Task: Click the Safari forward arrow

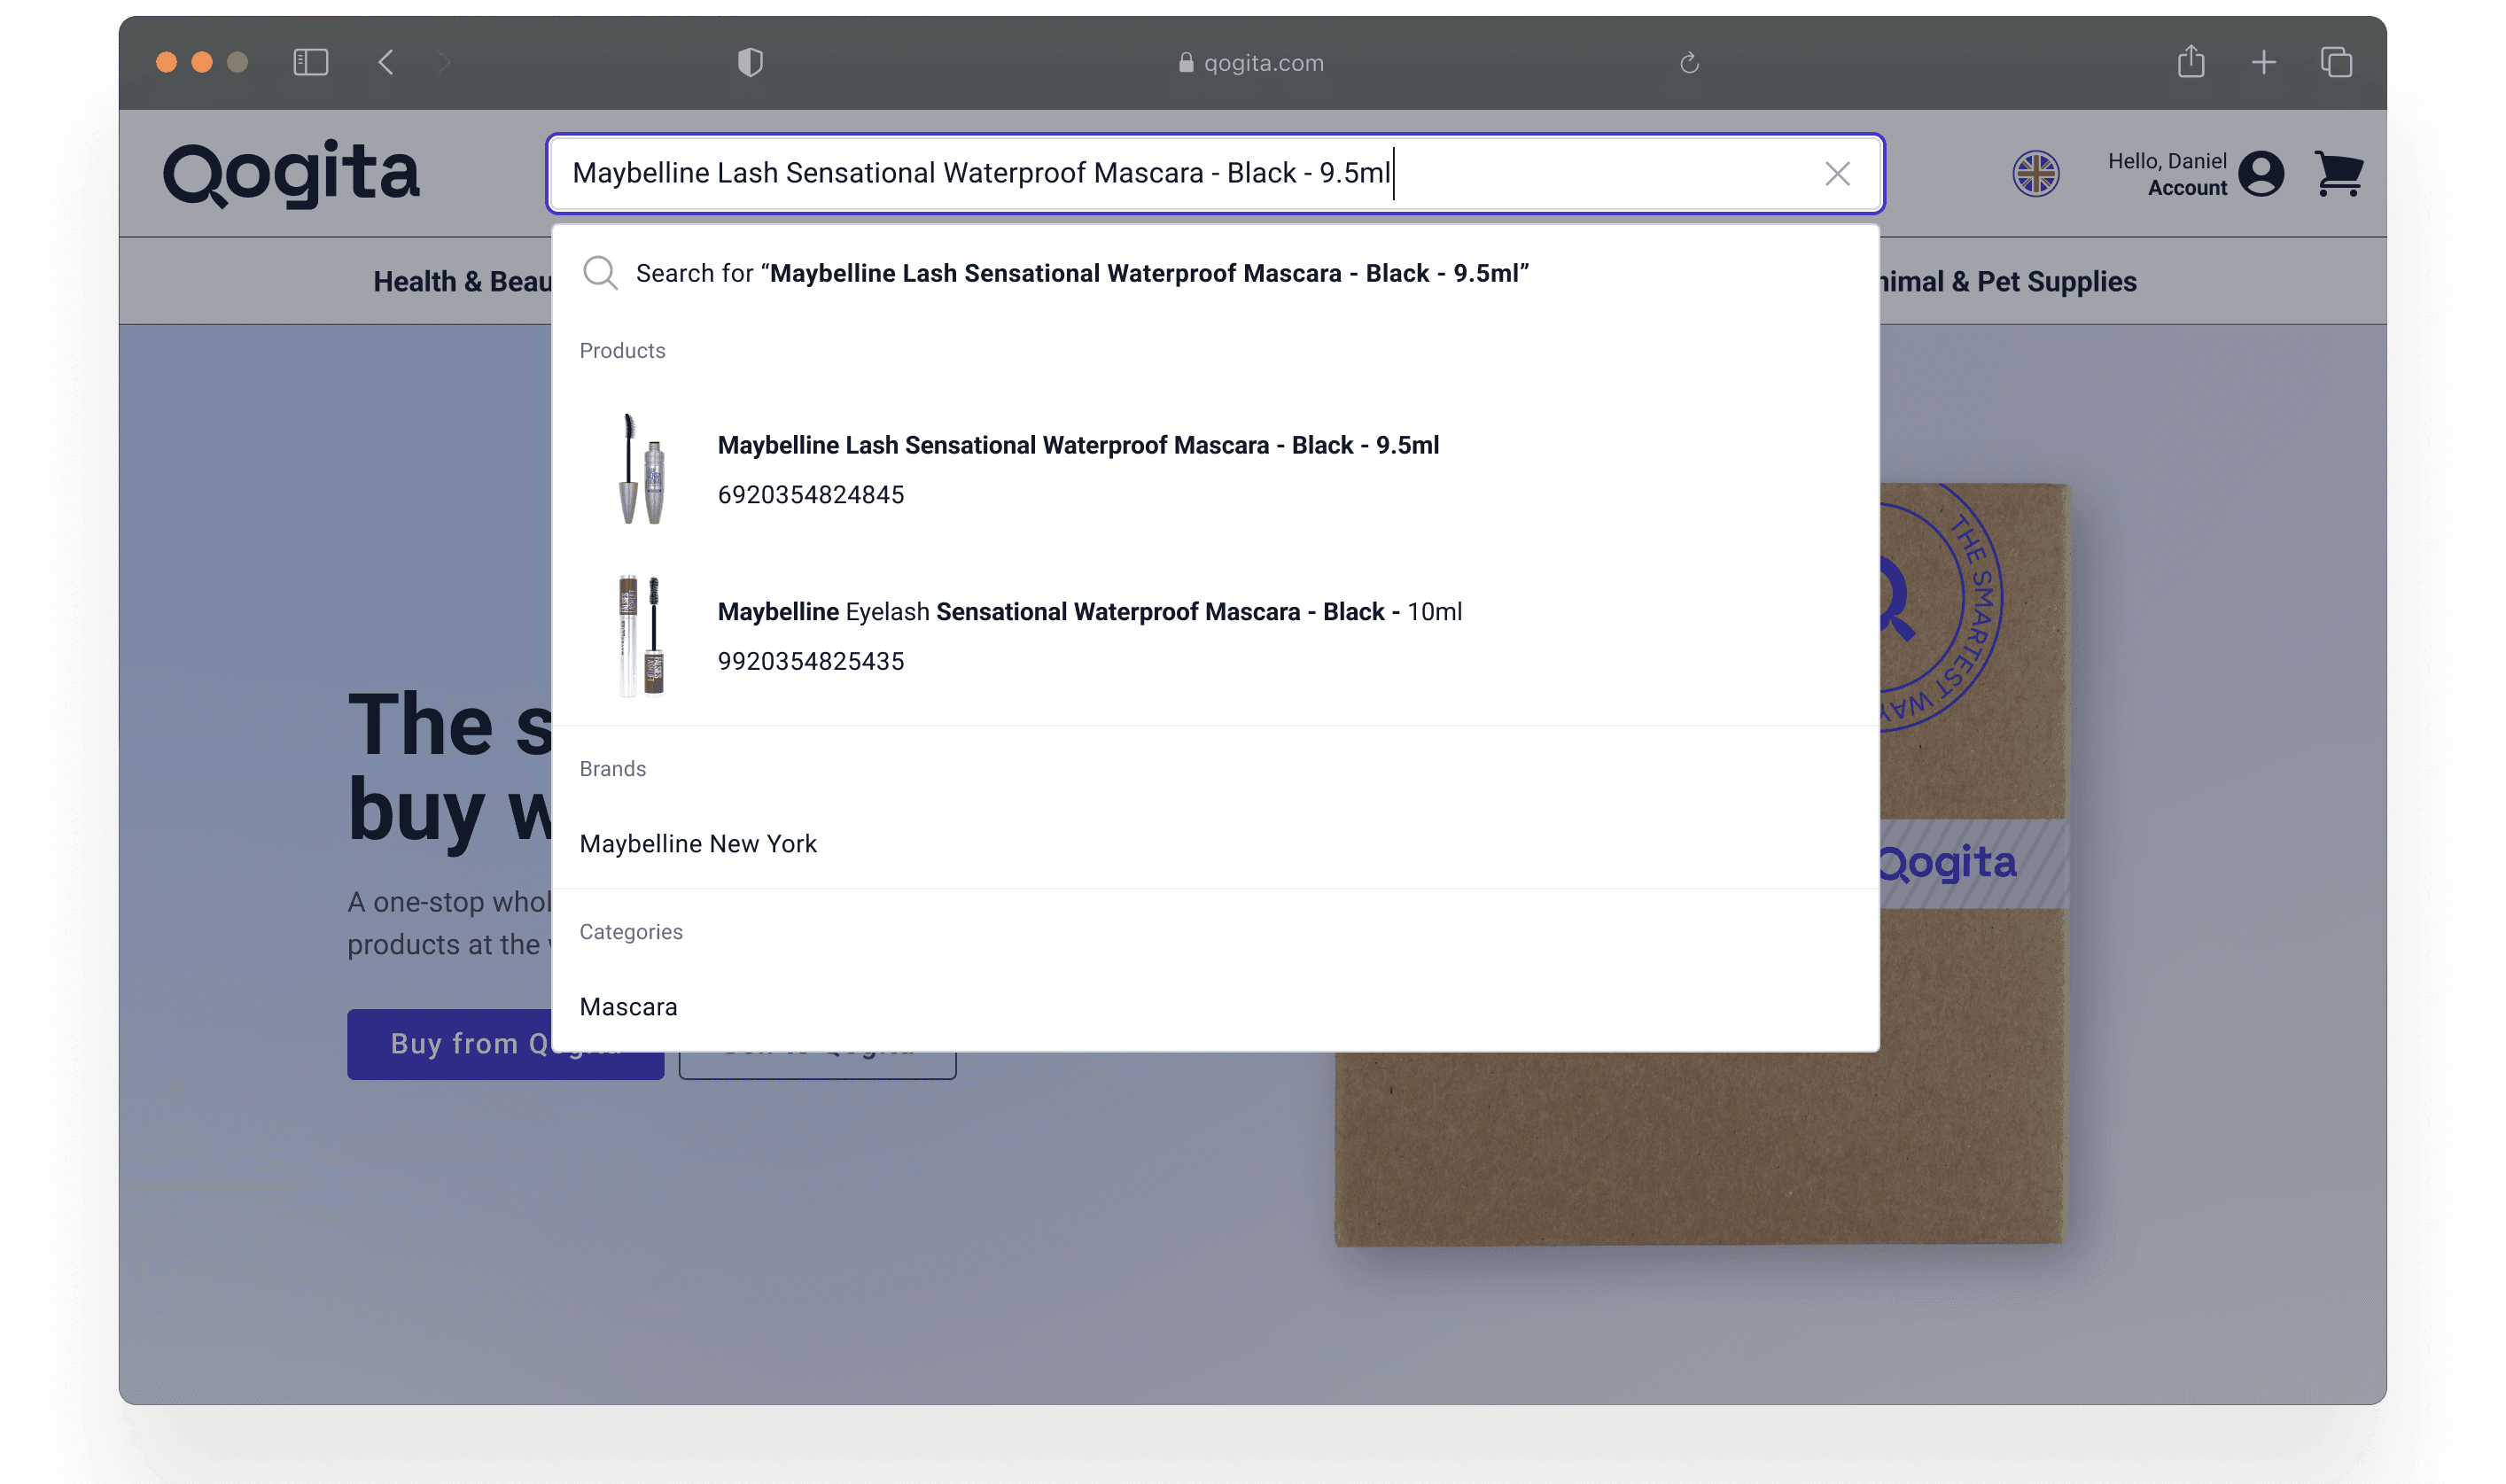Action: 444,62
